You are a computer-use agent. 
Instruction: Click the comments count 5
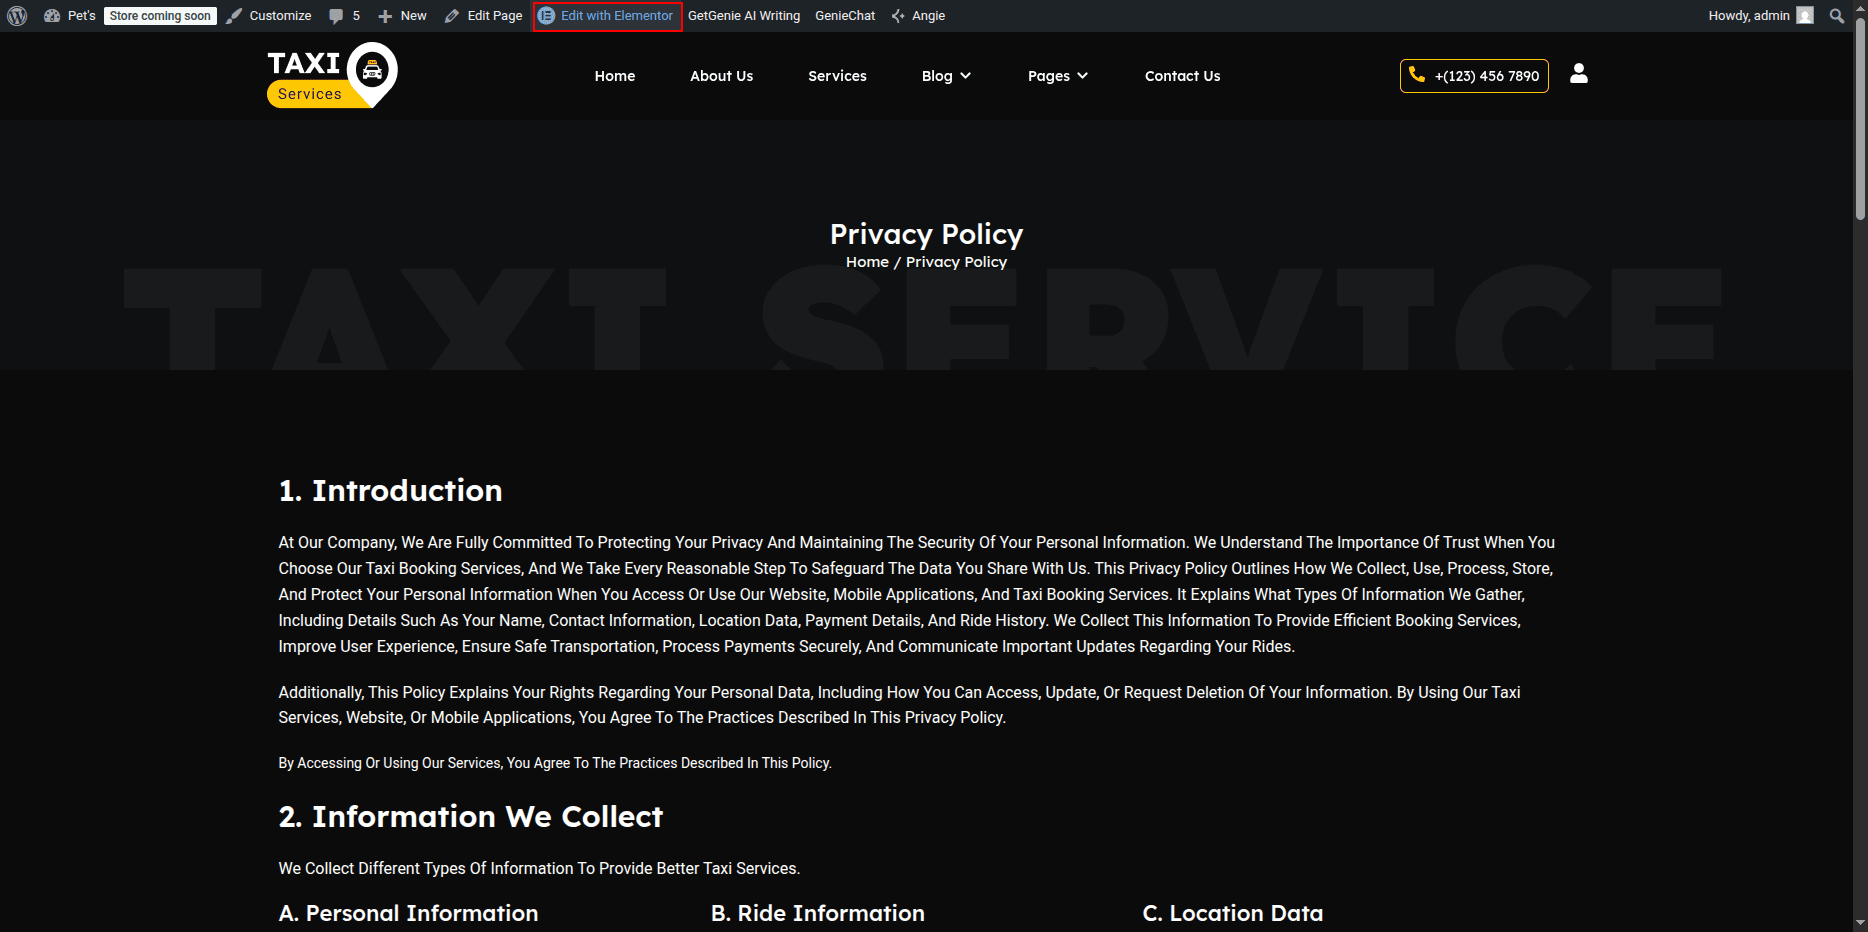point(356,16)
